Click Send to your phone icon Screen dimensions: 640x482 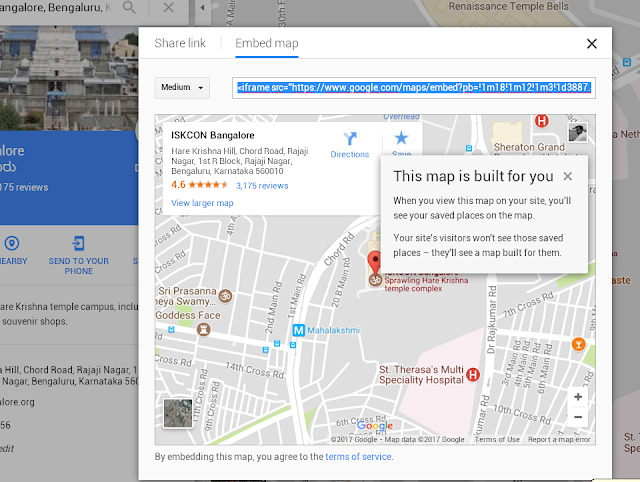[78, 244]
